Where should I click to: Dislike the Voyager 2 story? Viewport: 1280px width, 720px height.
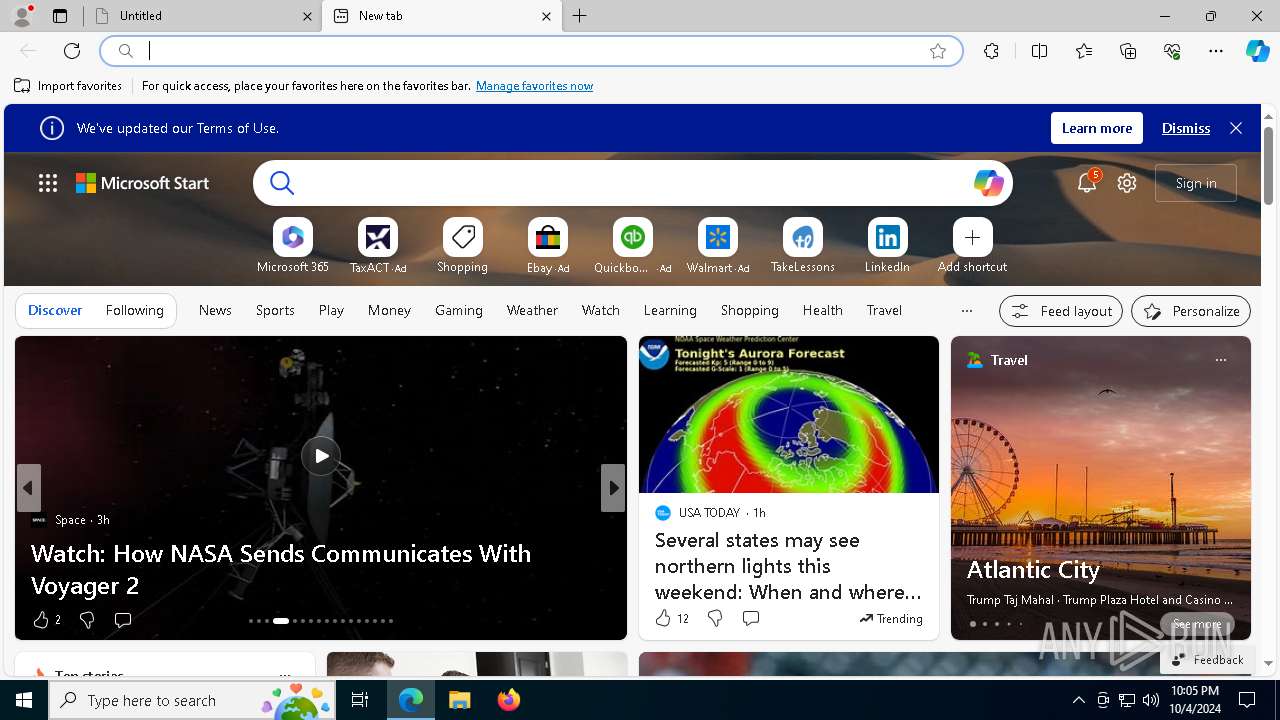[87, 620]
